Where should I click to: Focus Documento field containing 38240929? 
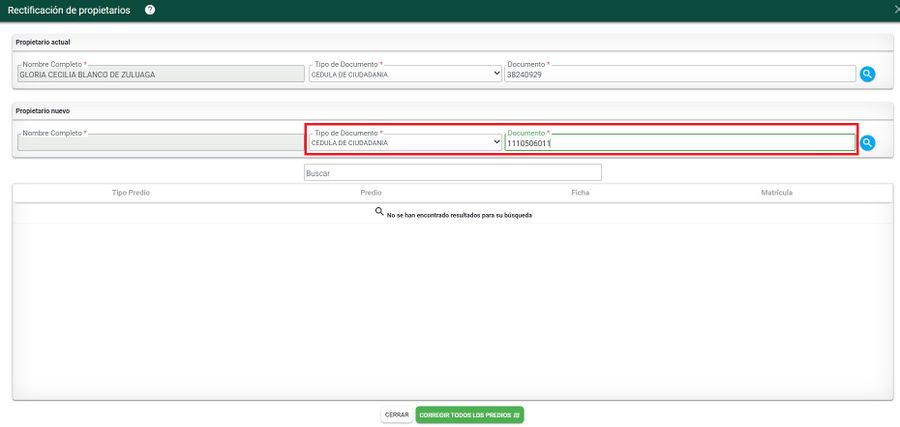680,74
